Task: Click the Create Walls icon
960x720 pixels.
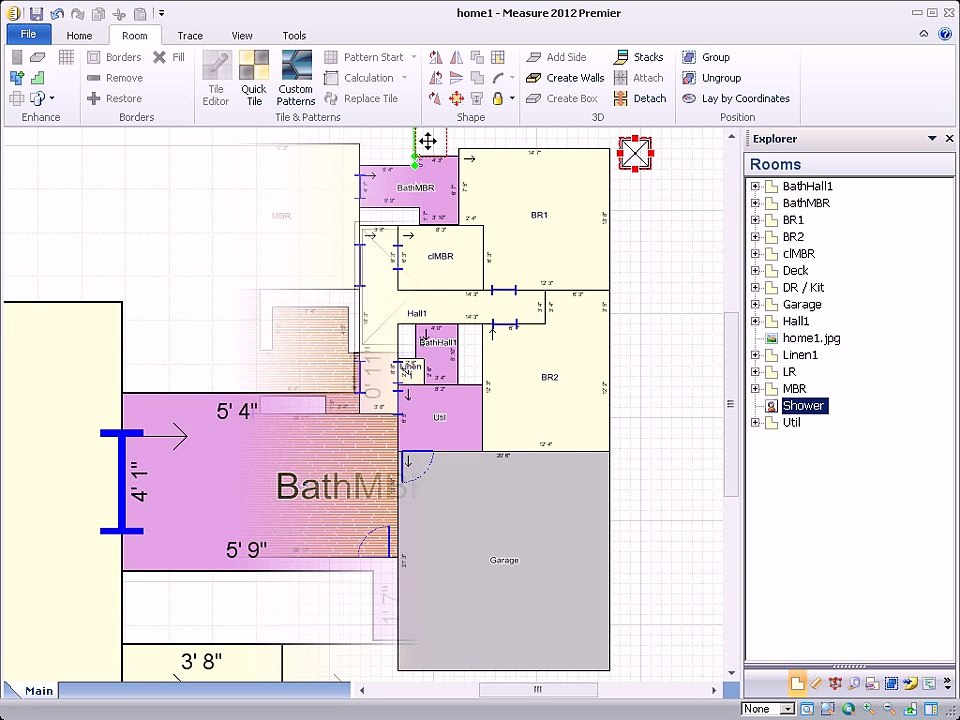Action: point(534,78)
